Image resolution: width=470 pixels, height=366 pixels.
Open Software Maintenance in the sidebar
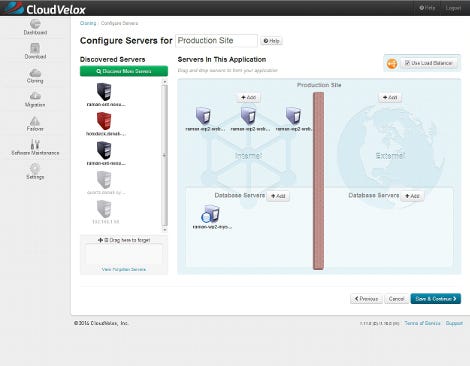[x=35, y=147]
